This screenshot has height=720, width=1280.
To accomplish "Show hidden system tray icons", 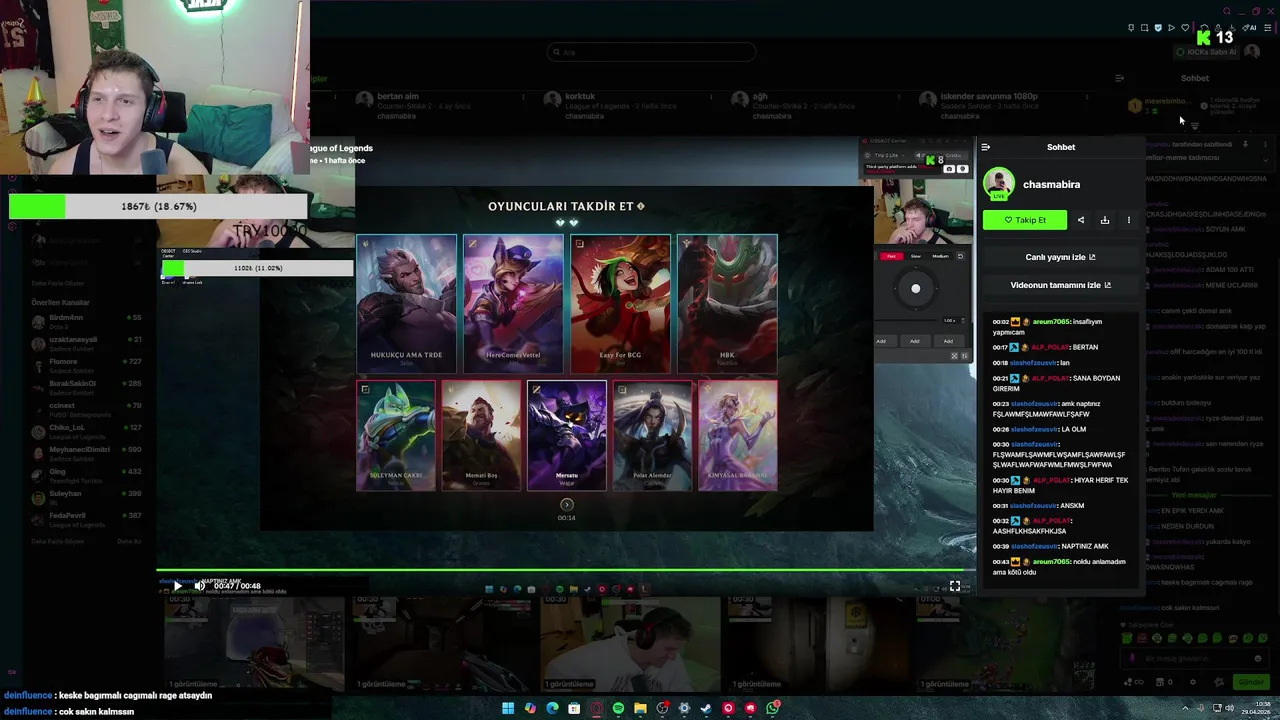I will point(1185,709).
